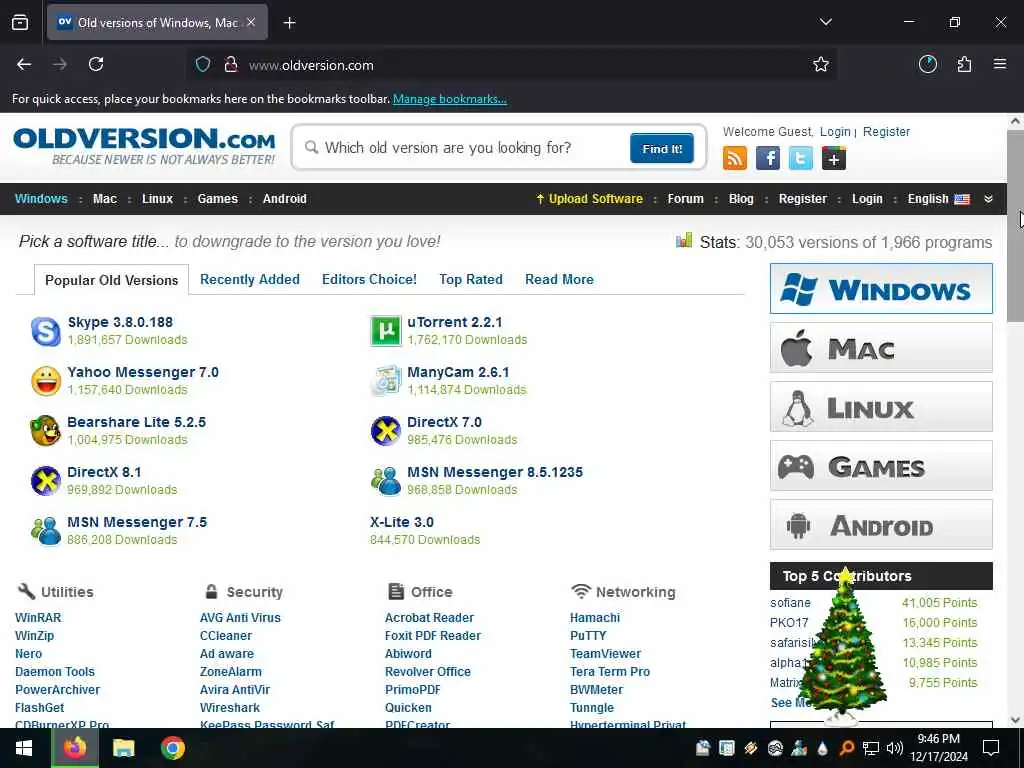This screenshot has width=1024, height=768.
Task: Open File Explorer from the taskbar
Action: 123,748
